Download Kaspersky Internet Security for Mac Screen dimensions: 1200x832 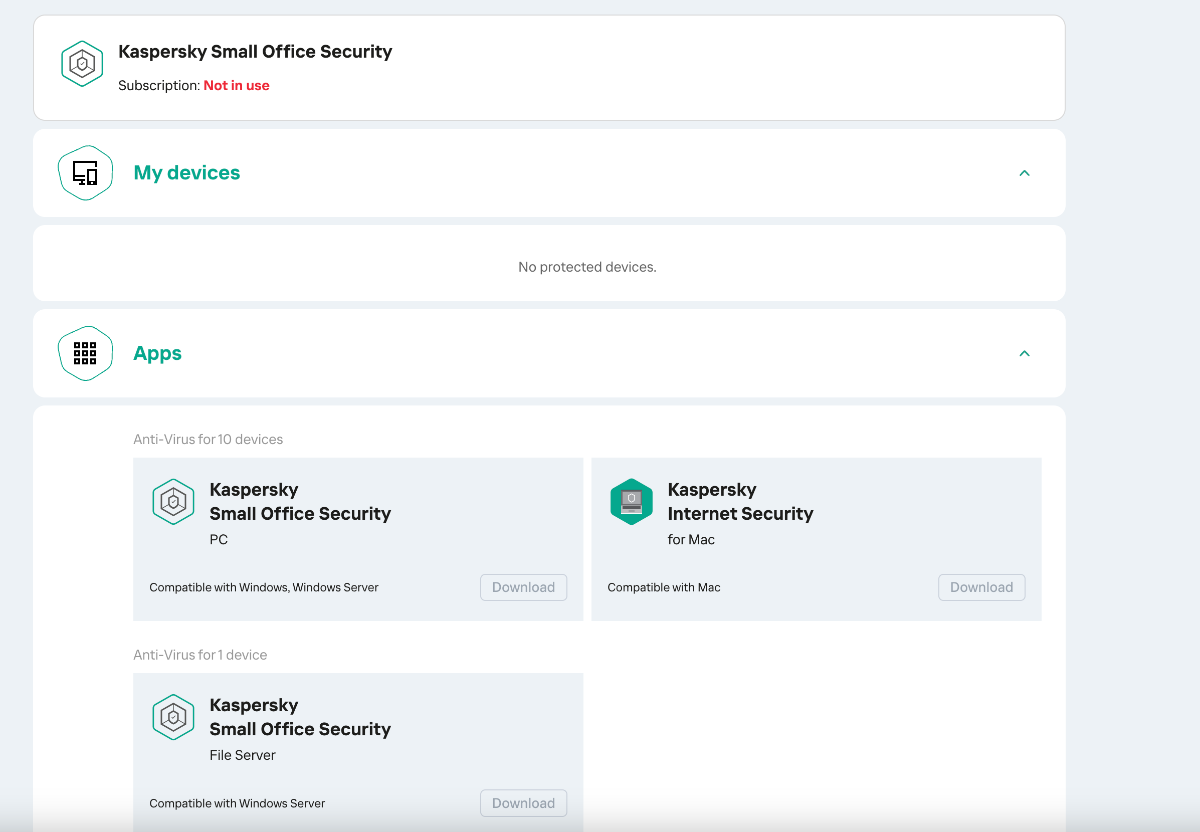tap(981, 587)
